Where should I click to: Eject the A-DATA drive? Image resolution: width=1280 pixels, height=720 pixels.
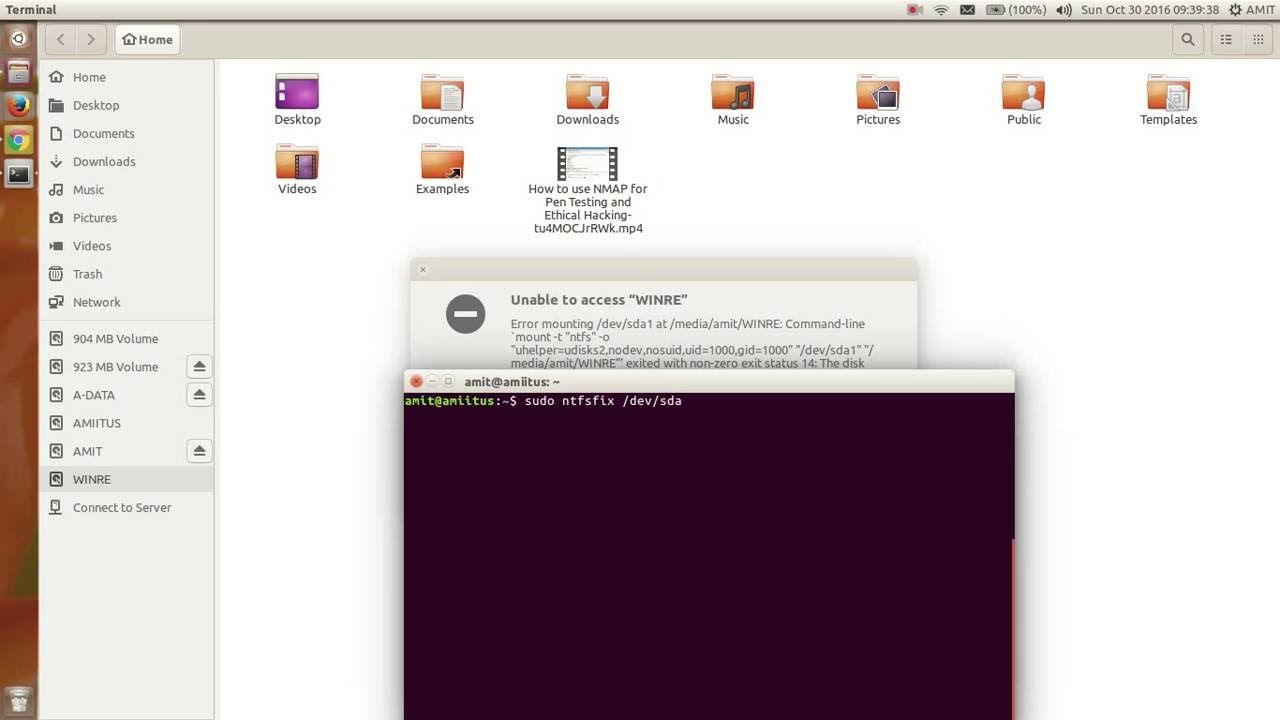tap(199, 395)
